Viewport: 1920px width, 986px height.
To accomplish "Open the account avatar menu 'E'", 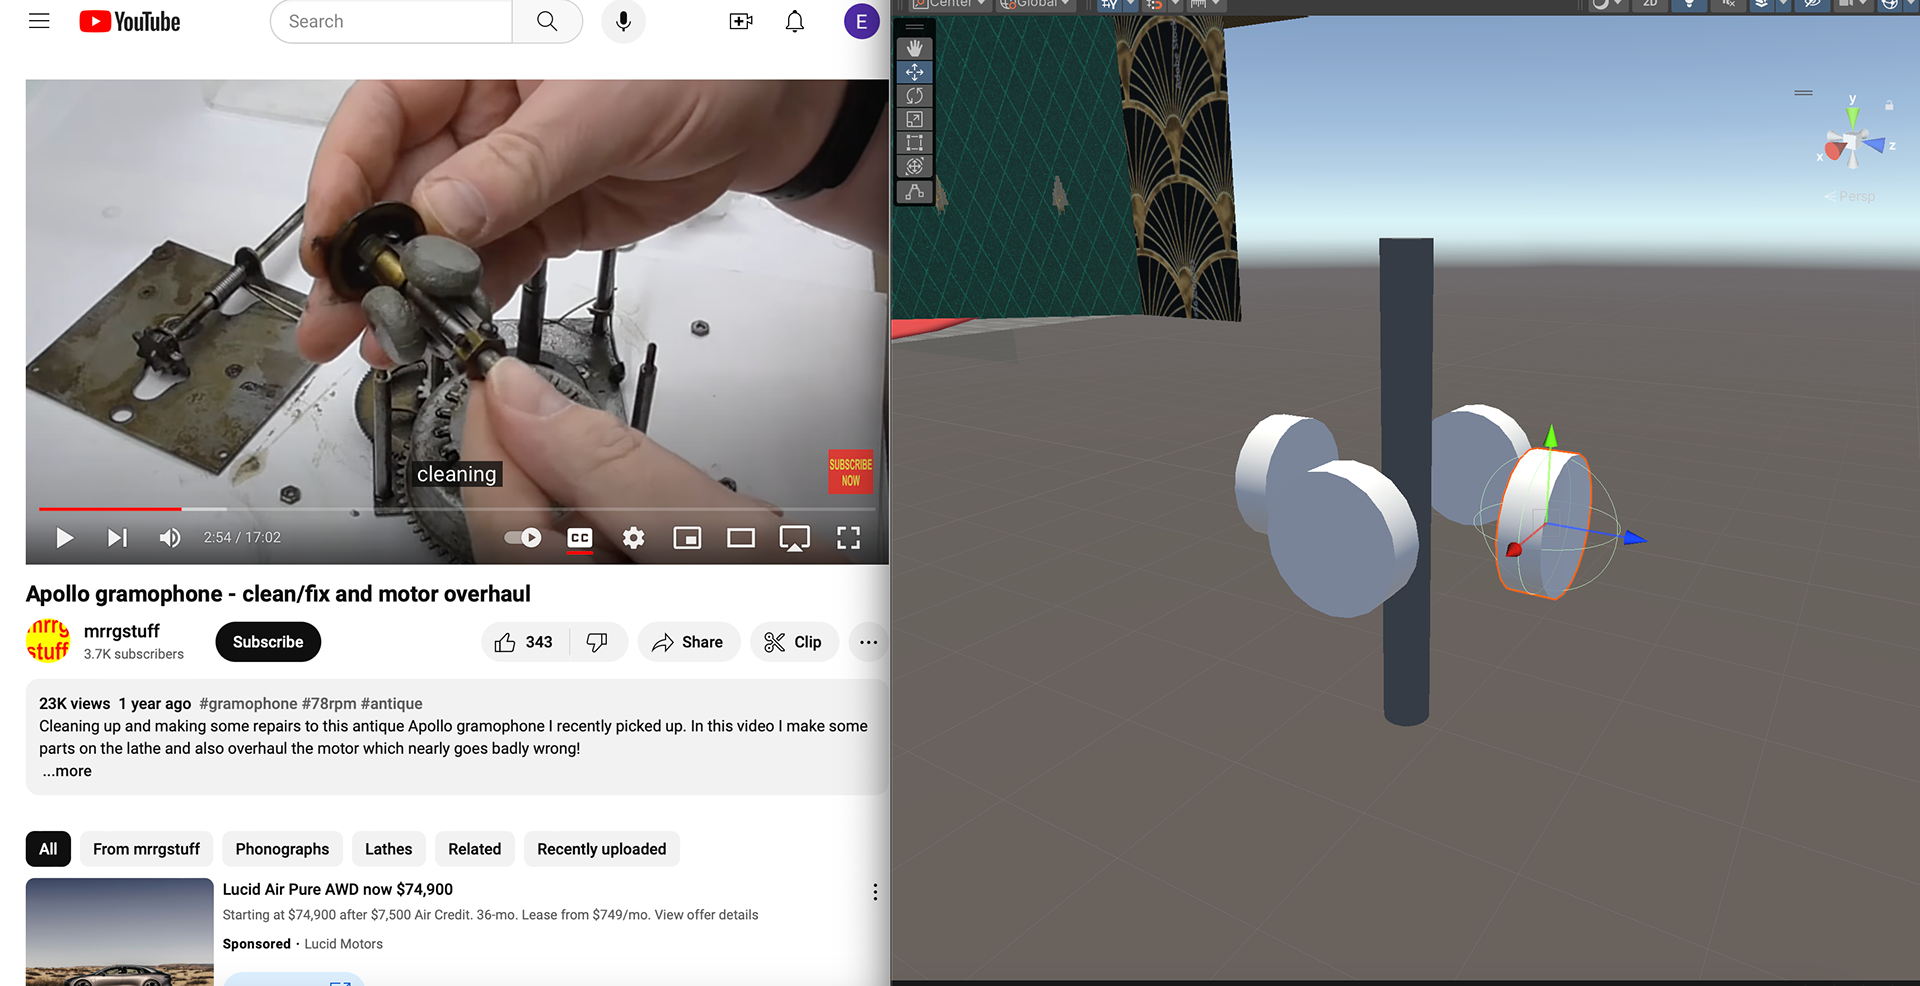I will [861, 21].
